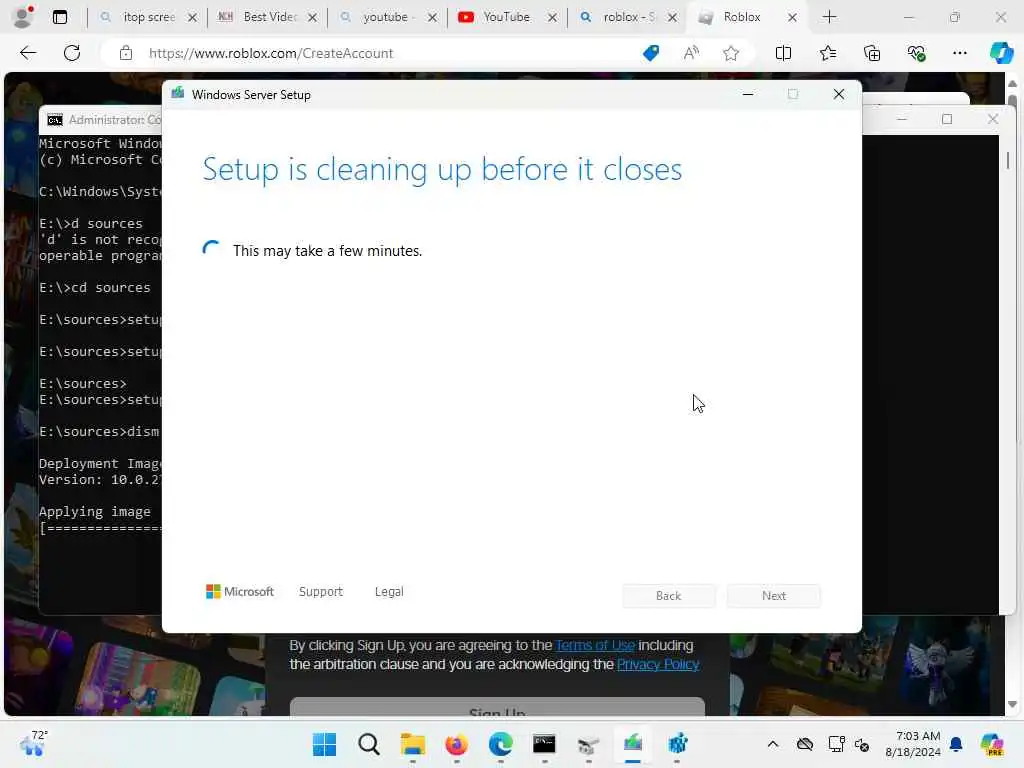This screenshot has height=768, width=1024.
Task: Switch to the roblox search tab
Action: (x=626, y=17)
